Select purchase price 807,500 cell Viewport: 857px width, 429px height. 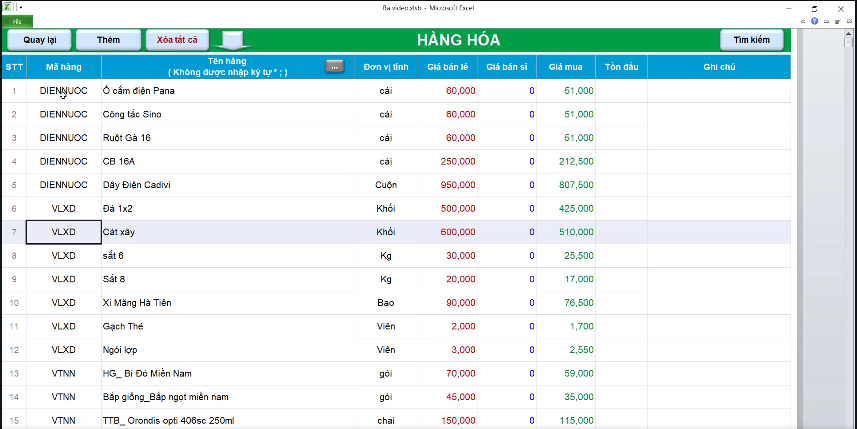point(566,185)
